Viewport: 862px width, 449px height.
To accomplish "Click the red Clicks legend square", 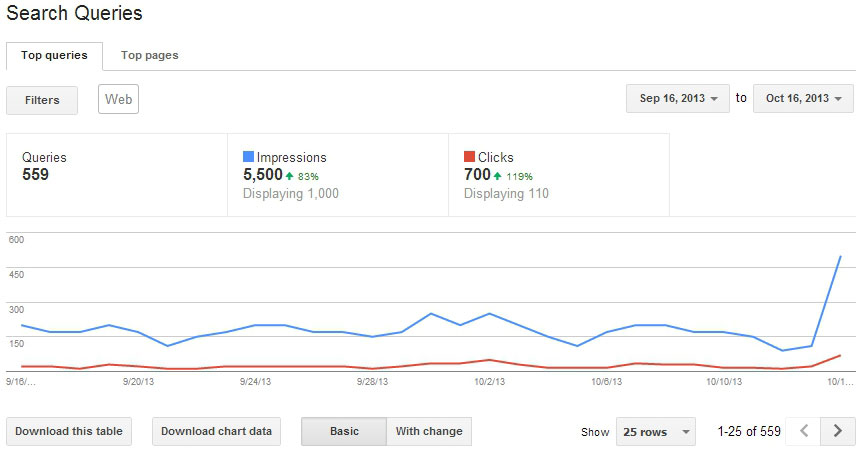I will [x=470, y=157].
